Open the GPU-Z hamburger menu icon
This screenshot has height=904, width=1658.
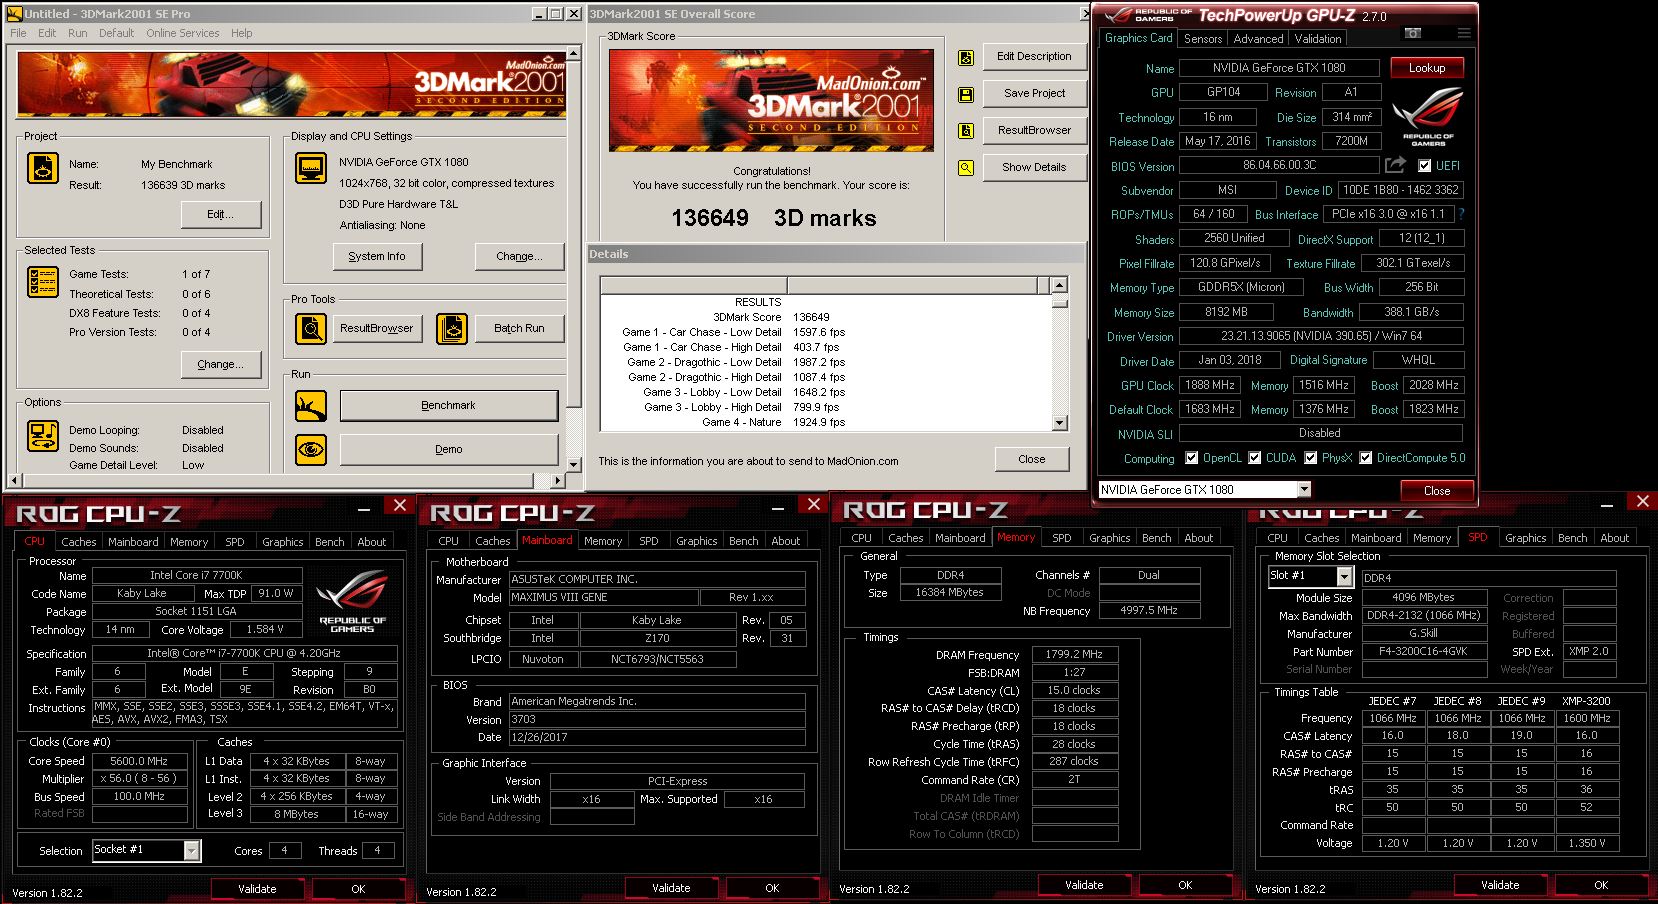click(x=1464, y=33)
